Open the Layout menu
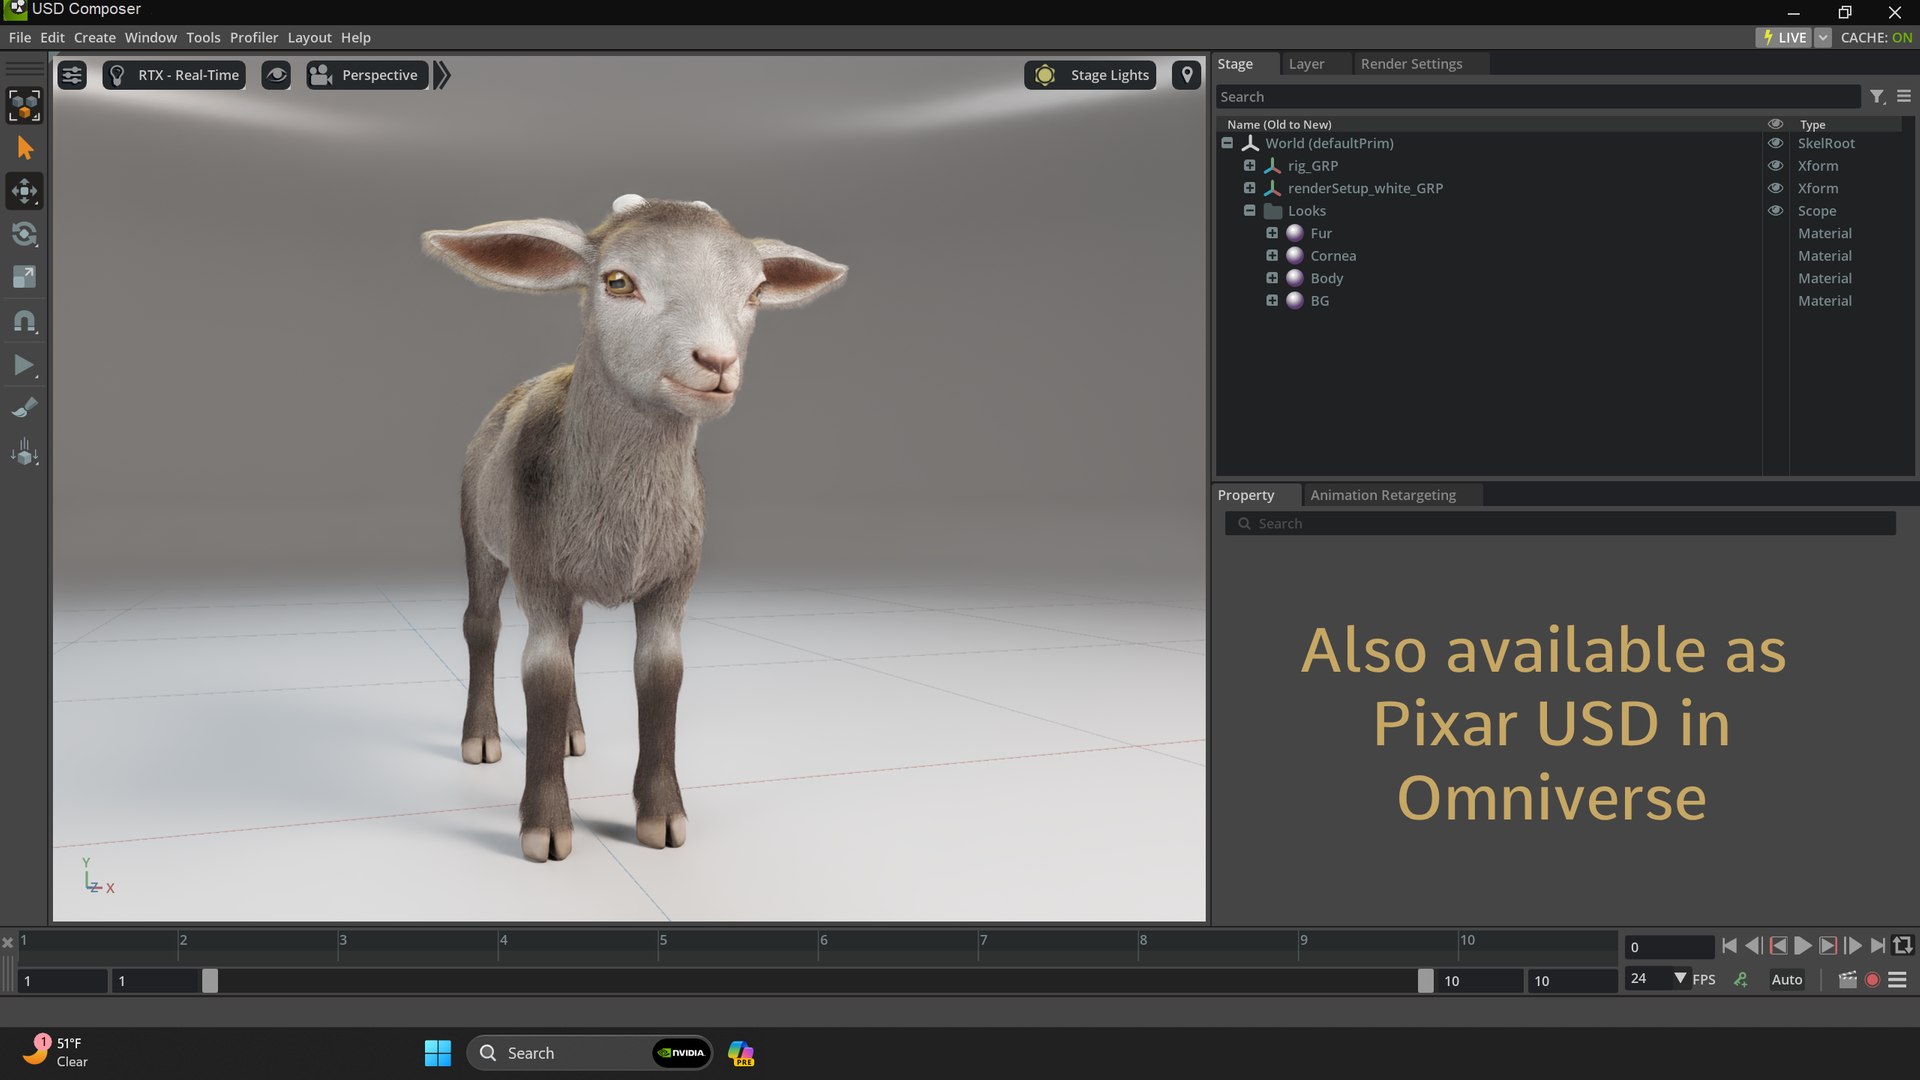 coord(309,38)
